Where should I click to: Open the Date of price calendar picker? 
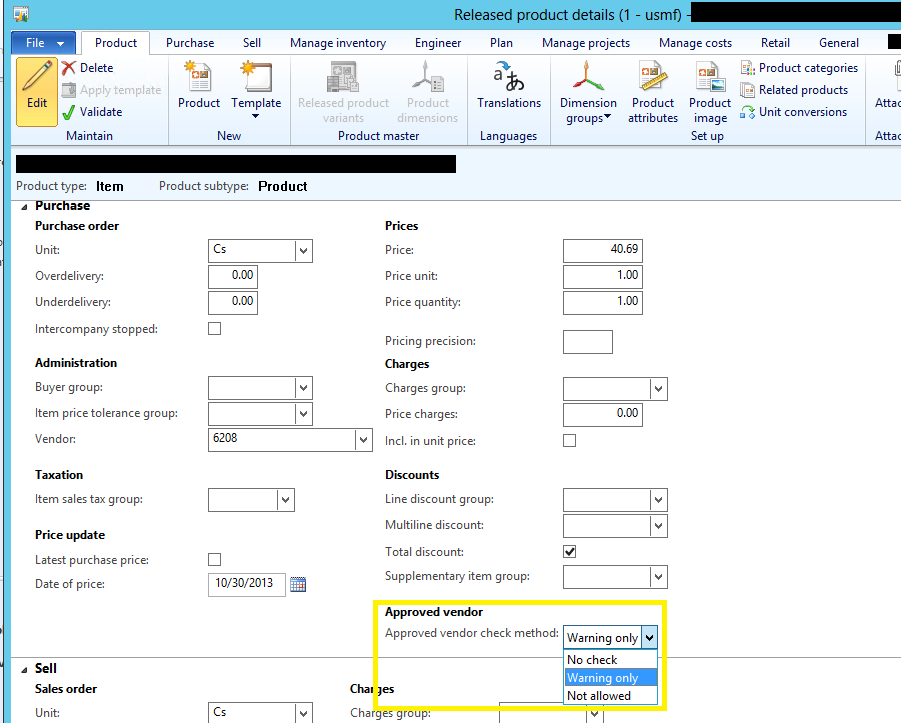pos(297,583)
